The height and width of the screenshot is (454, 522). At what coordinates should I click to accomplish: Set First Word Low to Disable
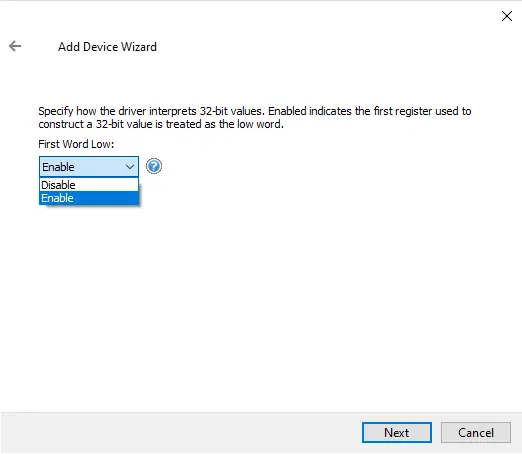coord(89,185)
